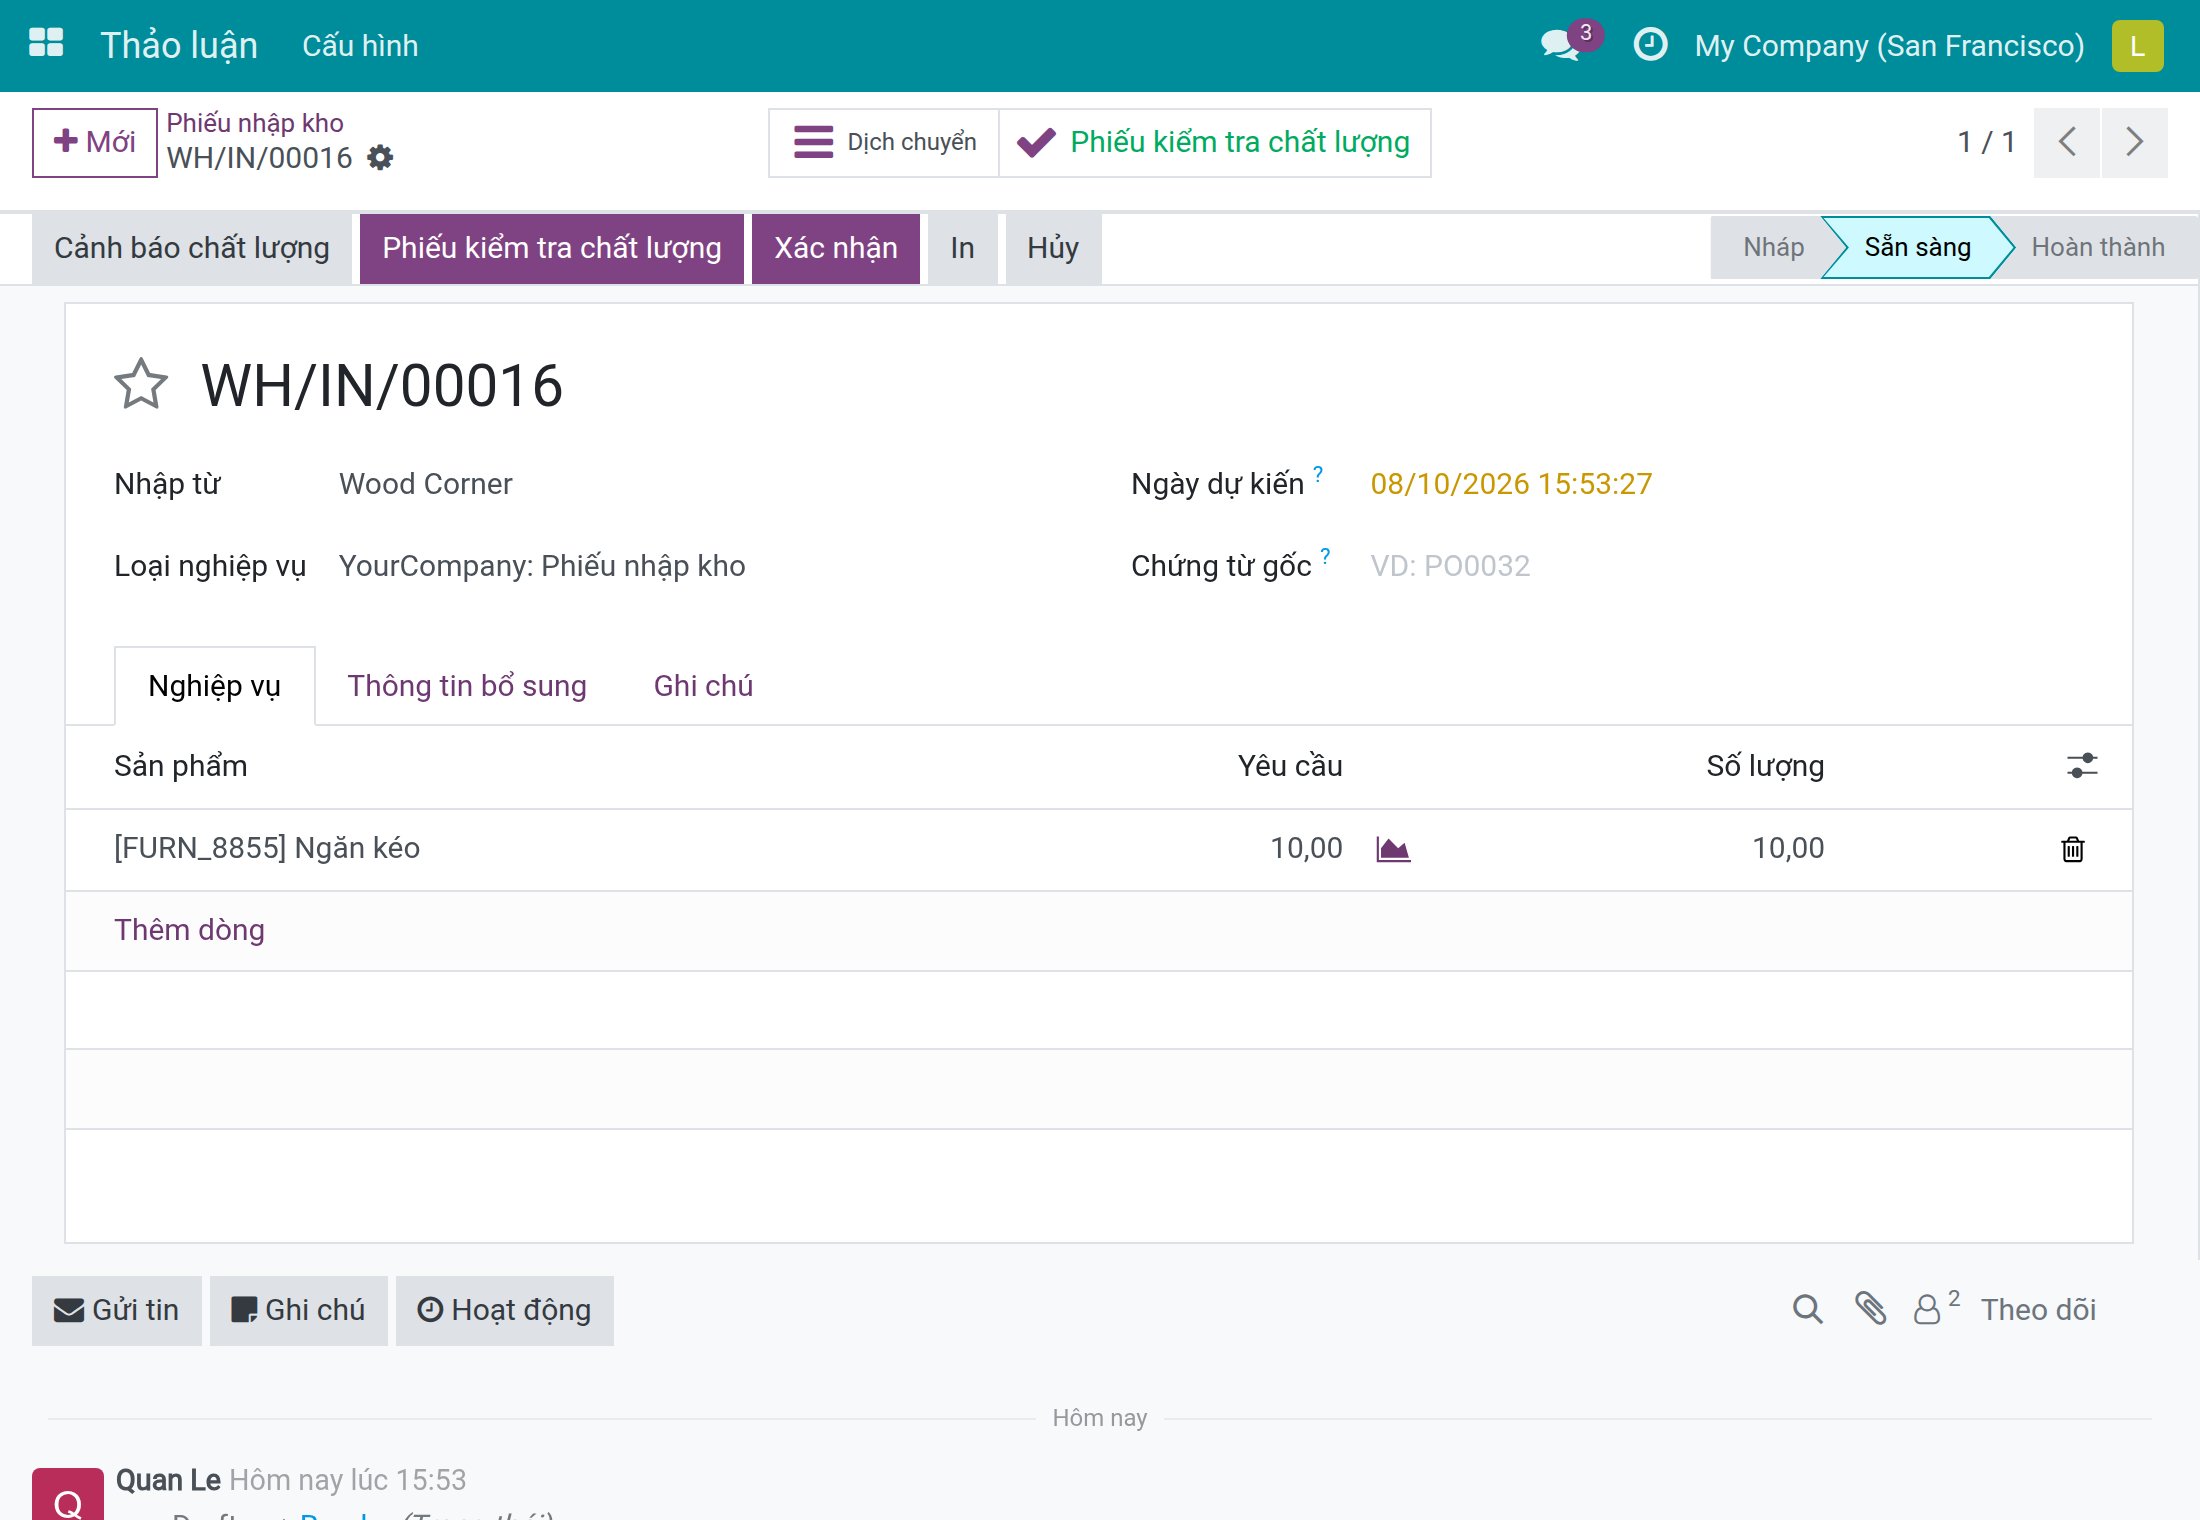
Task: Open the user avatar menu labeled L
Action: coord(2137,45)
